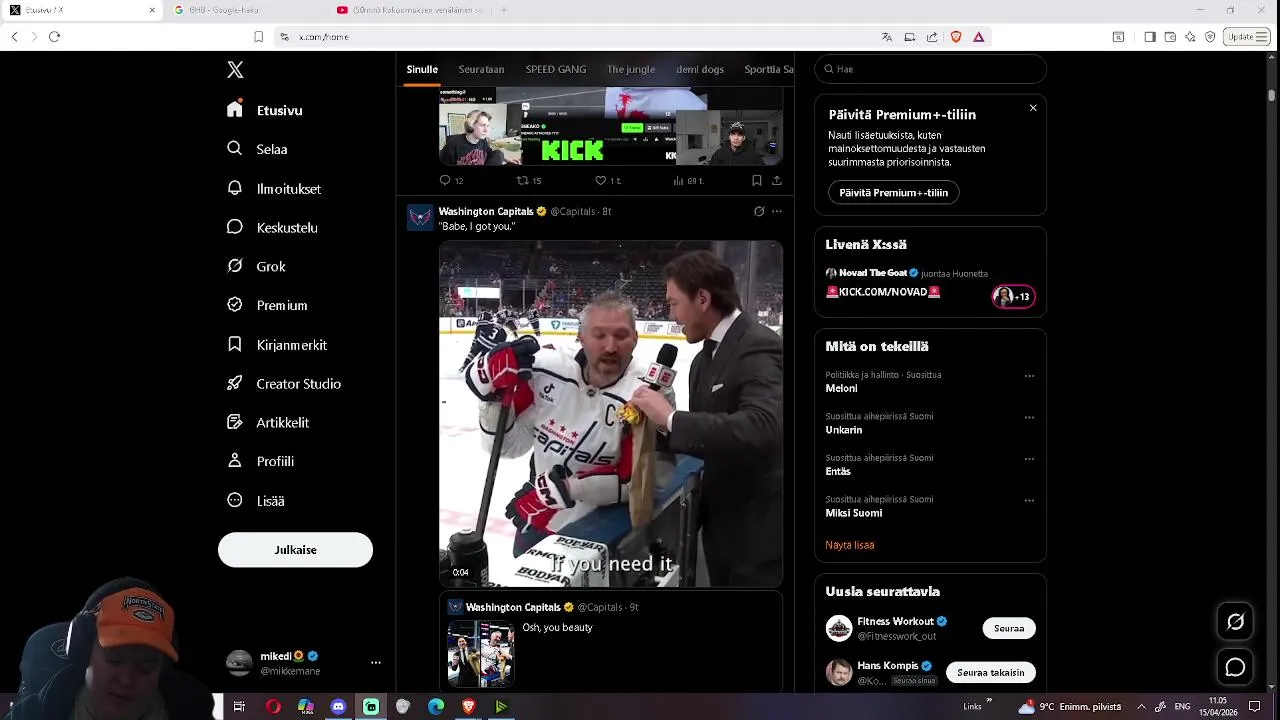Open the Brave Wallet icon
This screenshot has height=720, width=1280.
tap(1170, 37)
